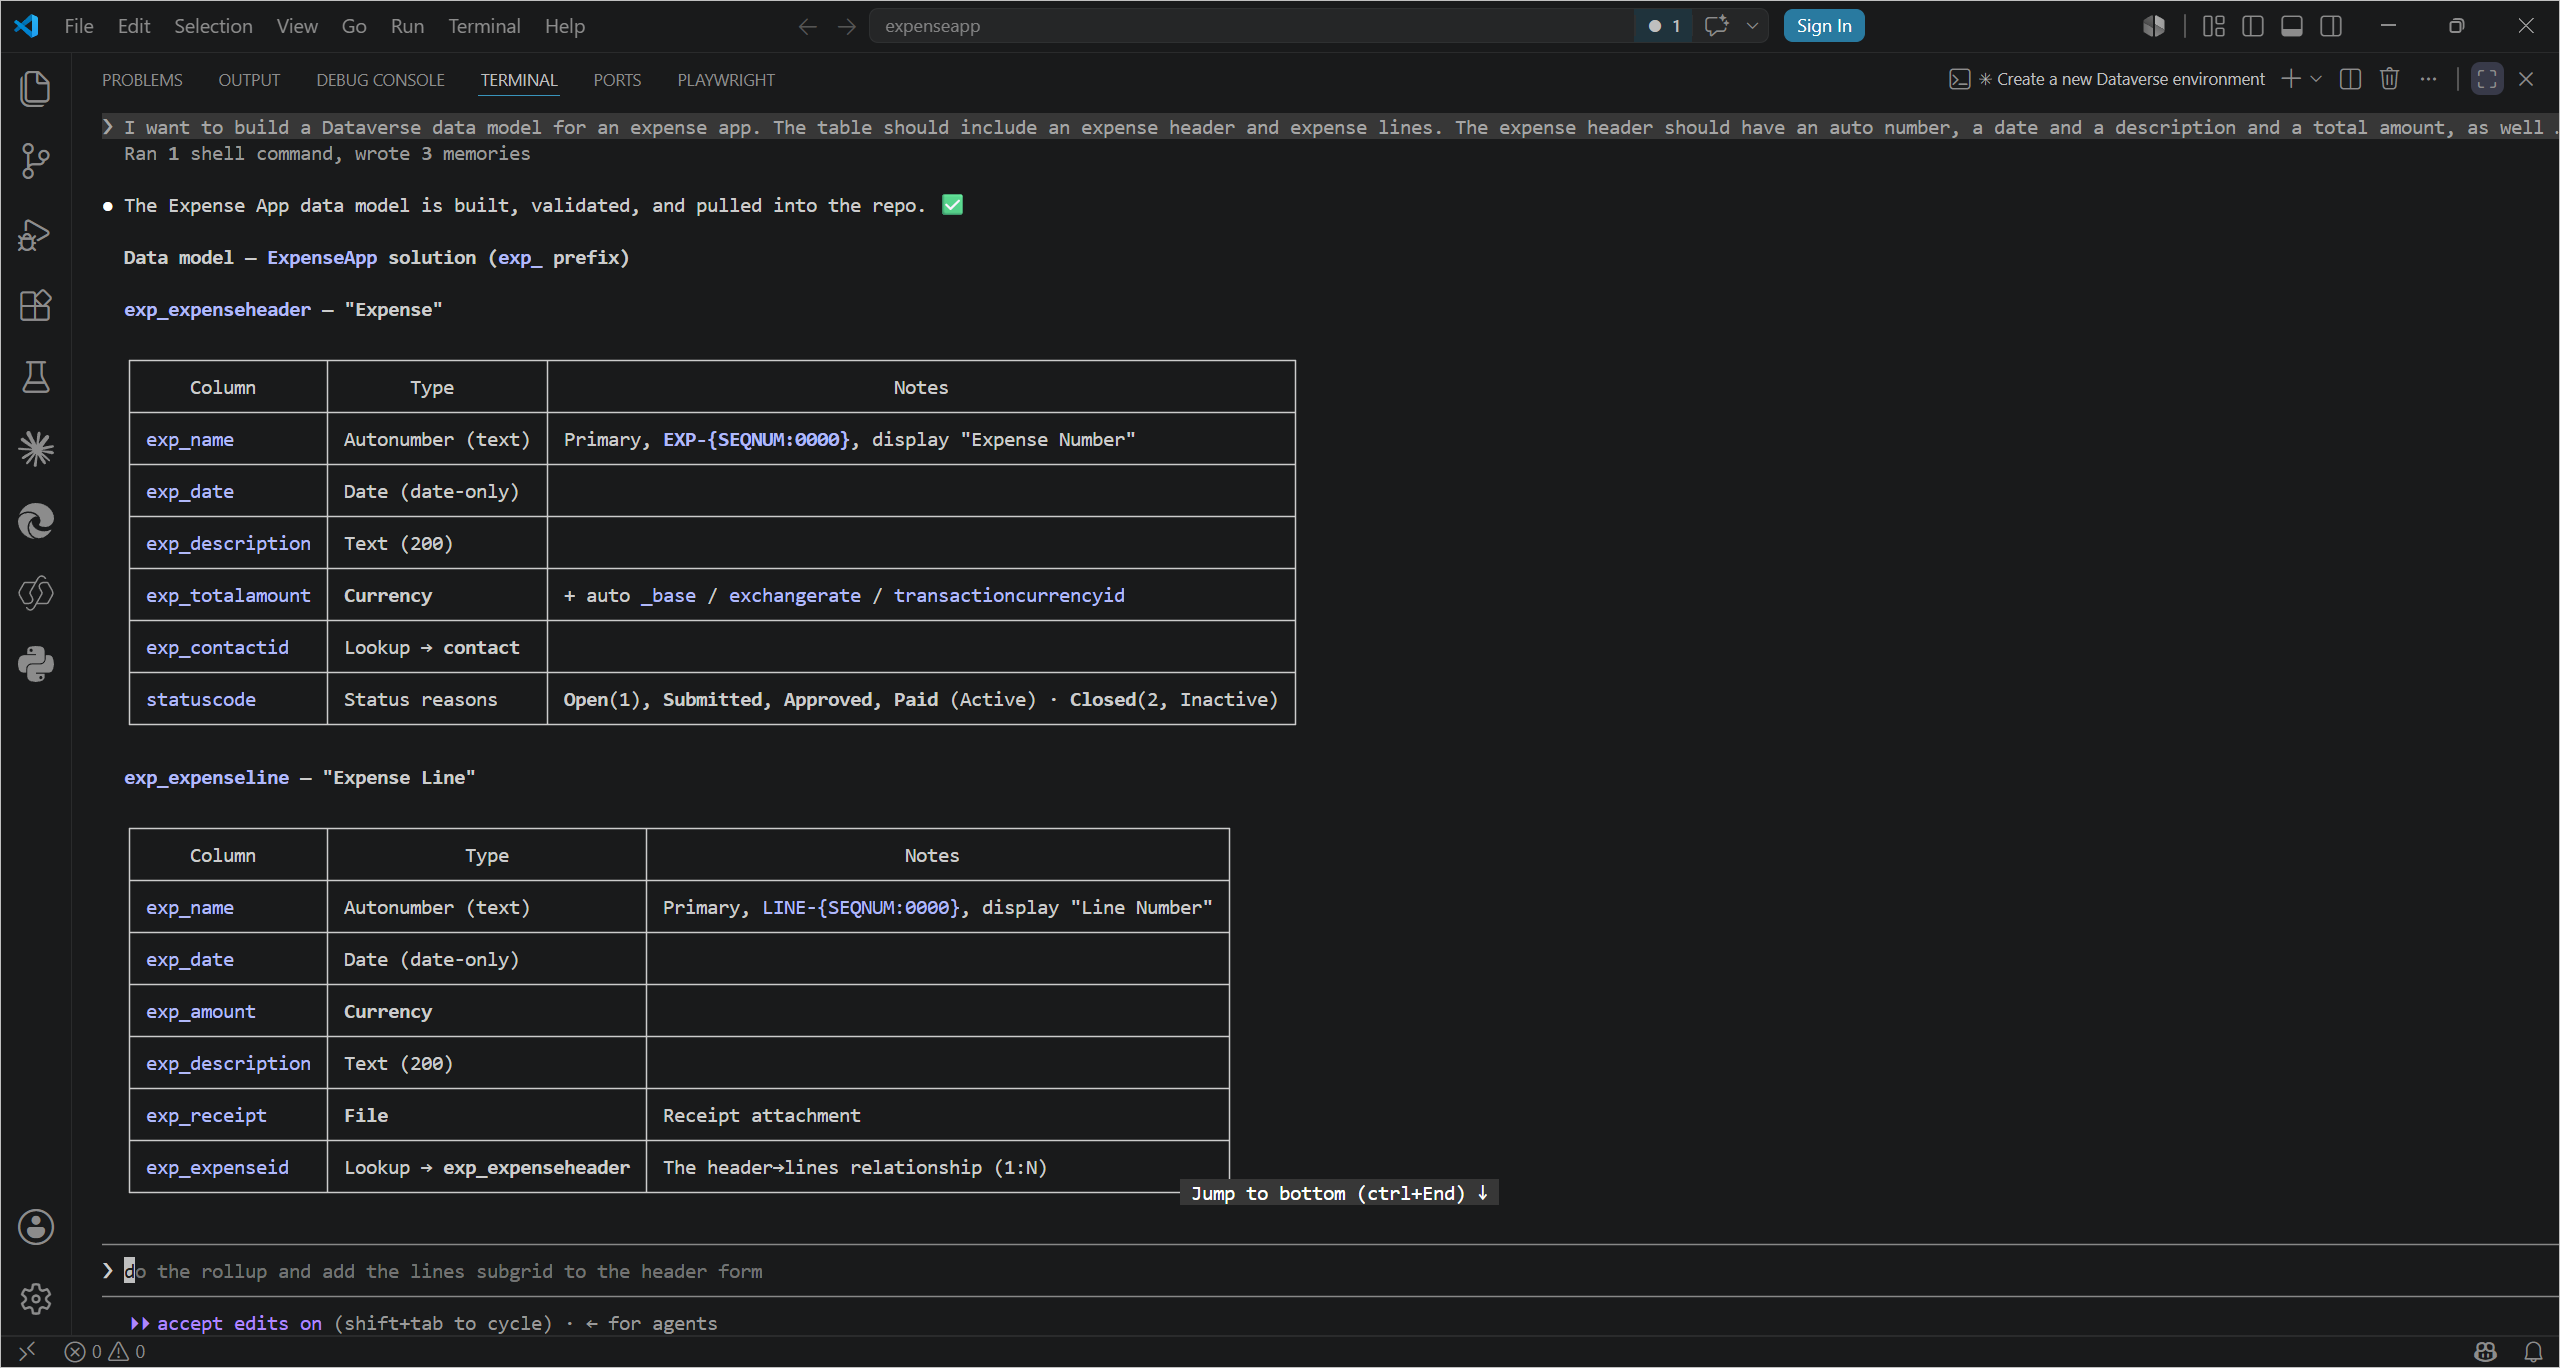This screenshot has width=2560, height=1368.
Task: Open Run and Debug view
Action: 36,234
